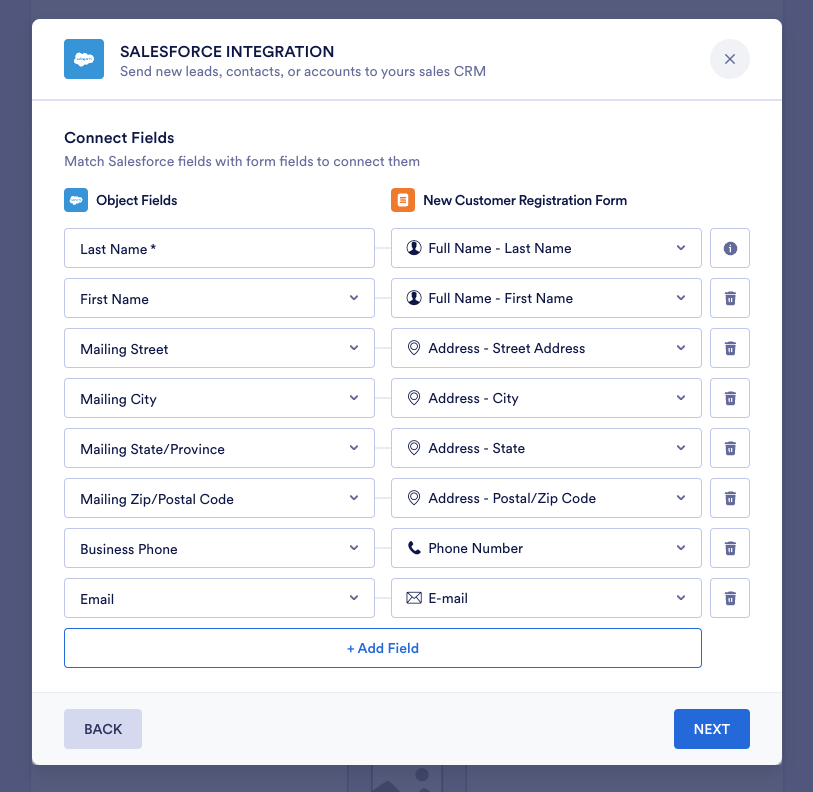Screen dimensions: 813x792
Task: Go back with the BACK button
Action: pyautogui.click(x=103, y=729)
